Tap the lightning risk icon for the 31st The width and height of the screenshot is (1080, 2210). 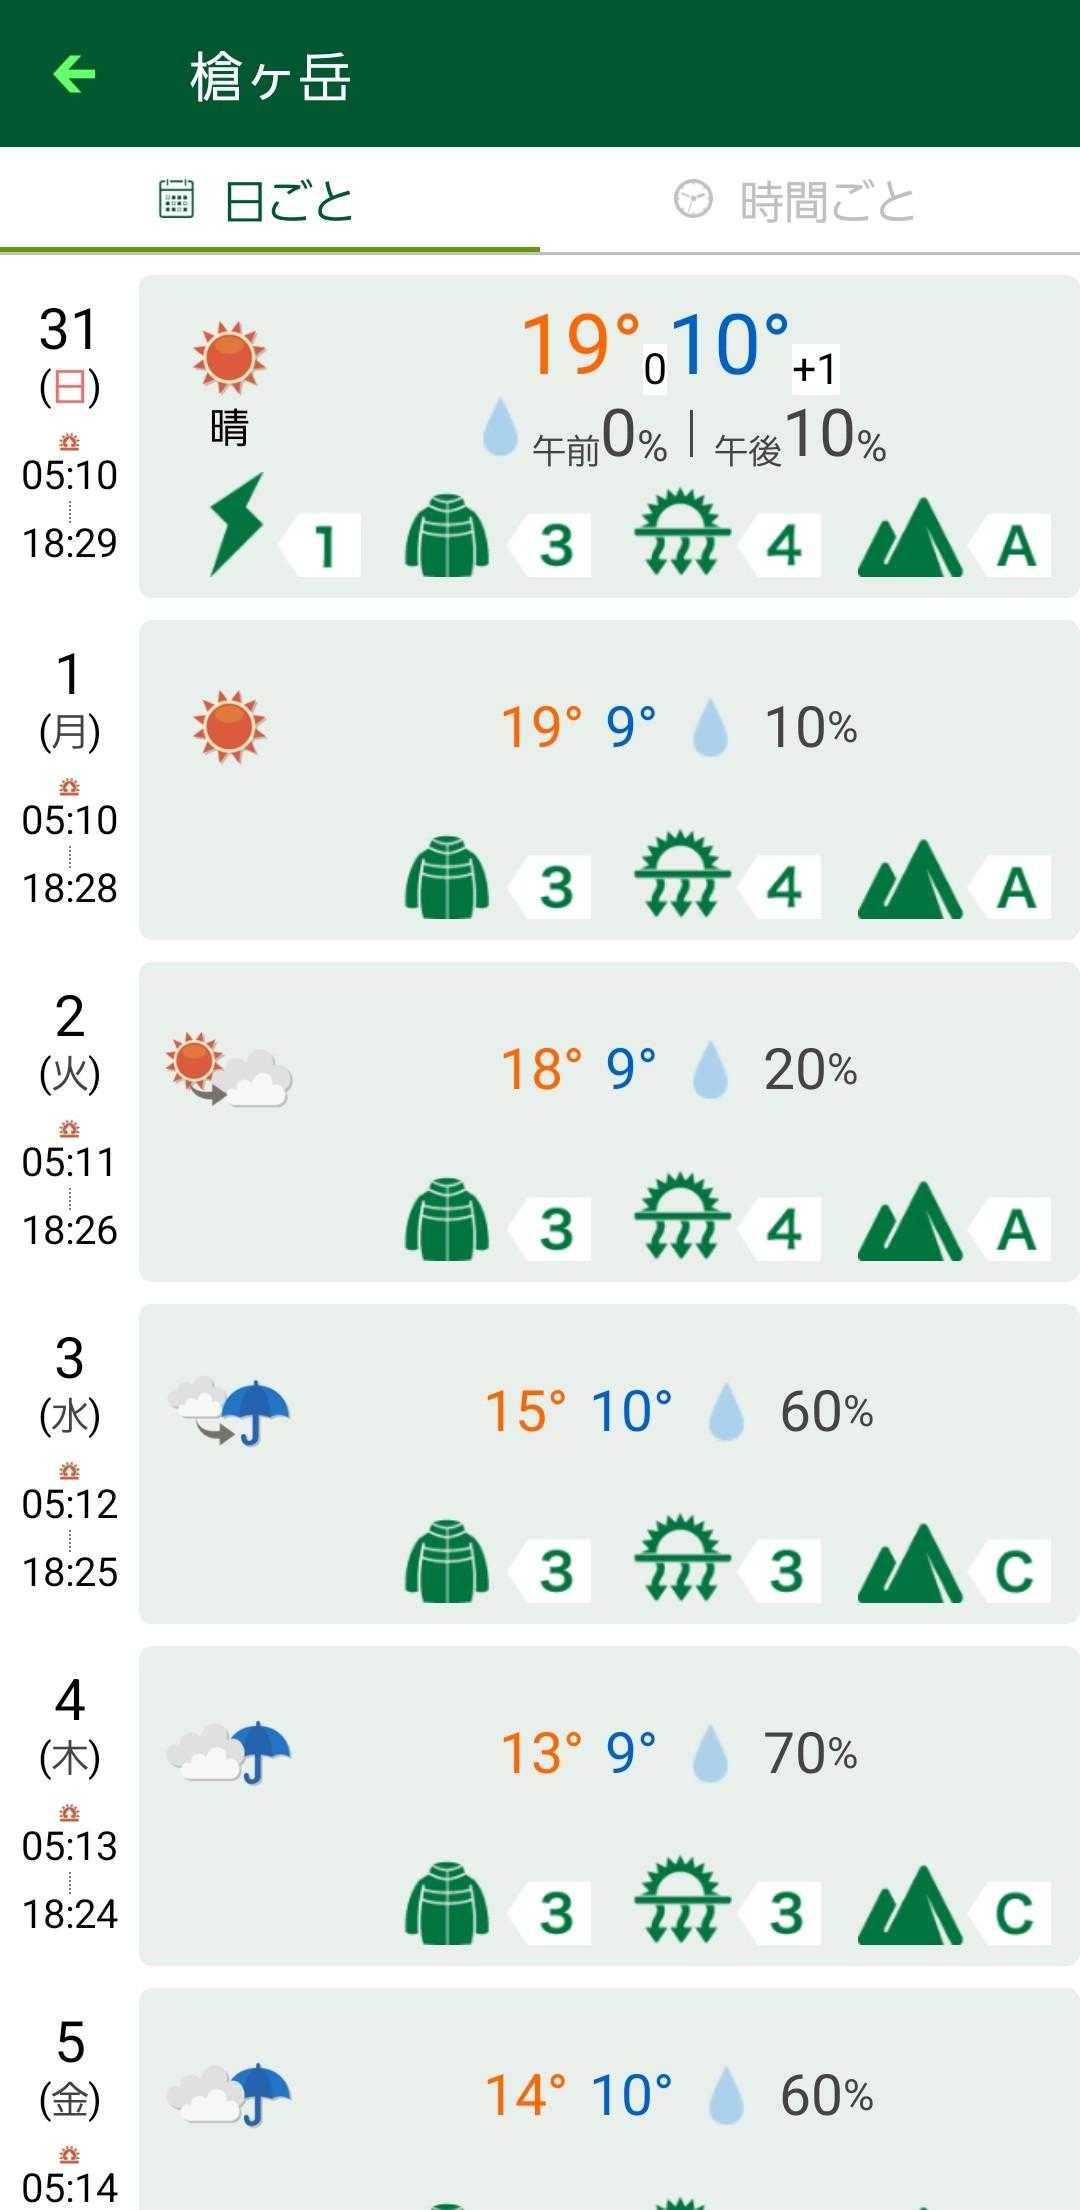(x=237, y=526)
